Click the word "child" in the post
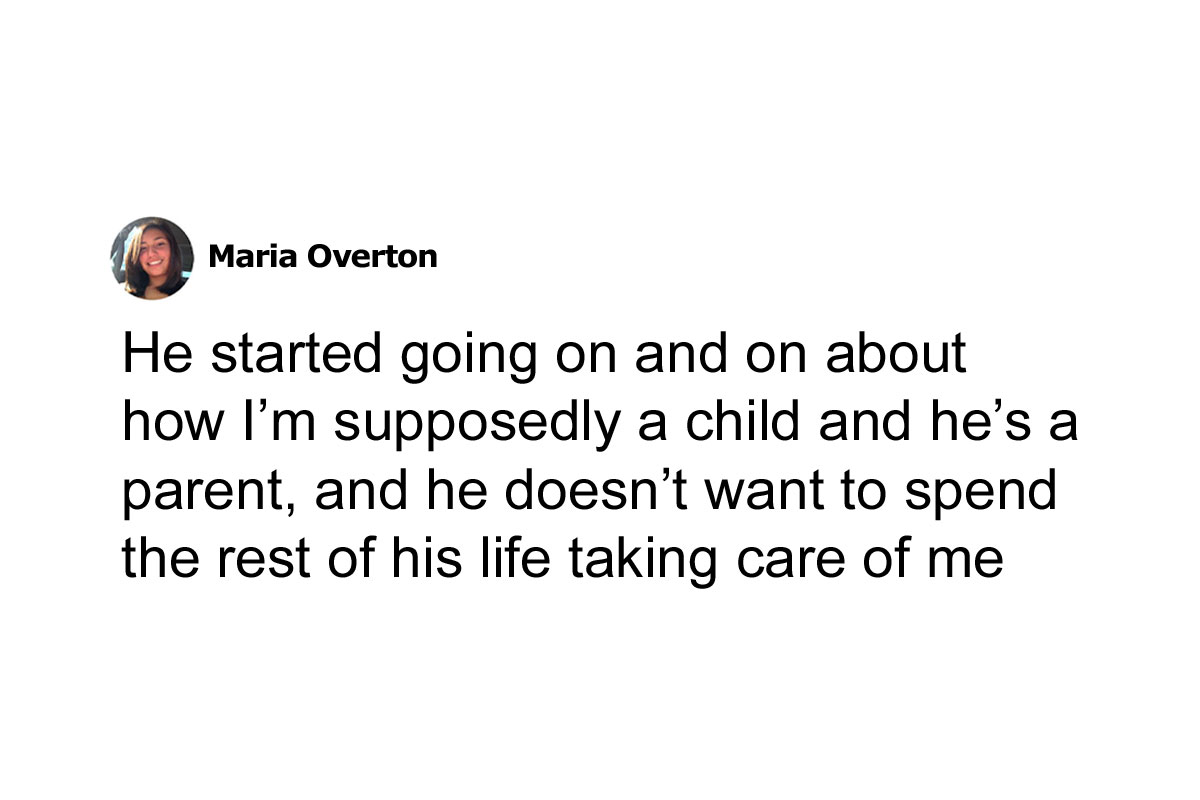1200x800 pixels. click(x=718, y=423)
